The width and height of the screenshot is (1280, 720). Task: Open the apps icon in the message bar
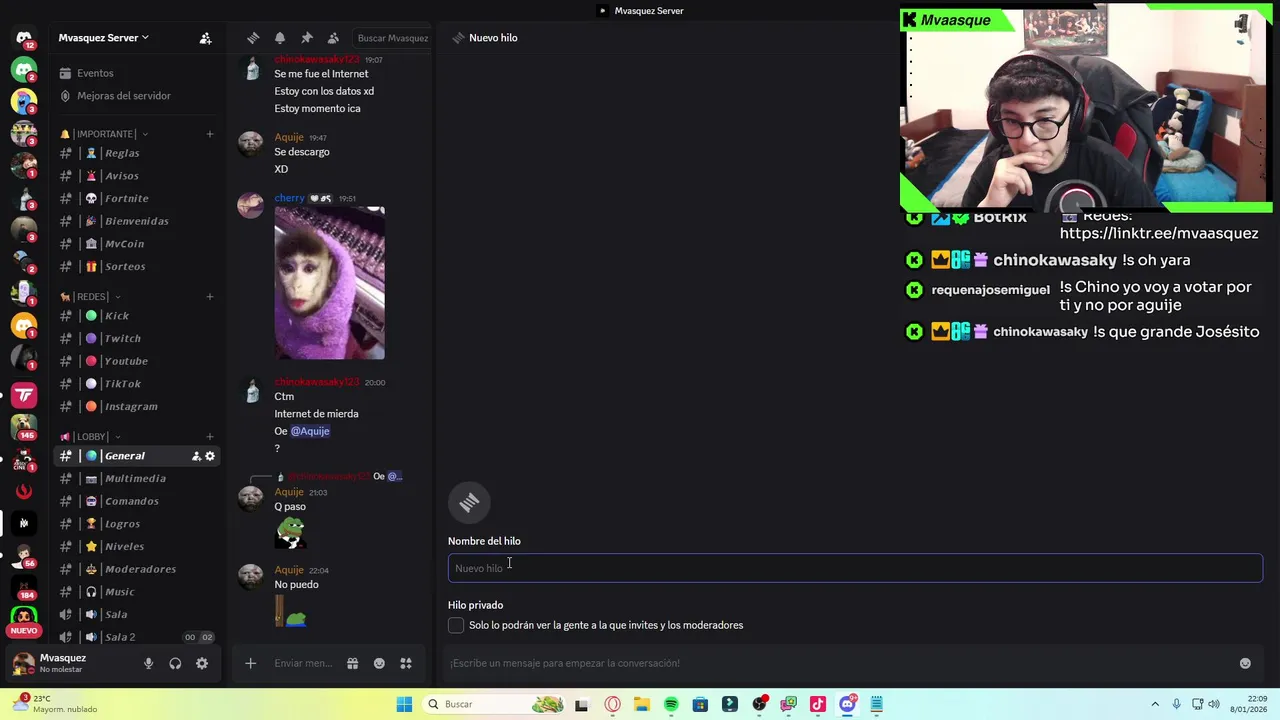click(x=406, y=663)
